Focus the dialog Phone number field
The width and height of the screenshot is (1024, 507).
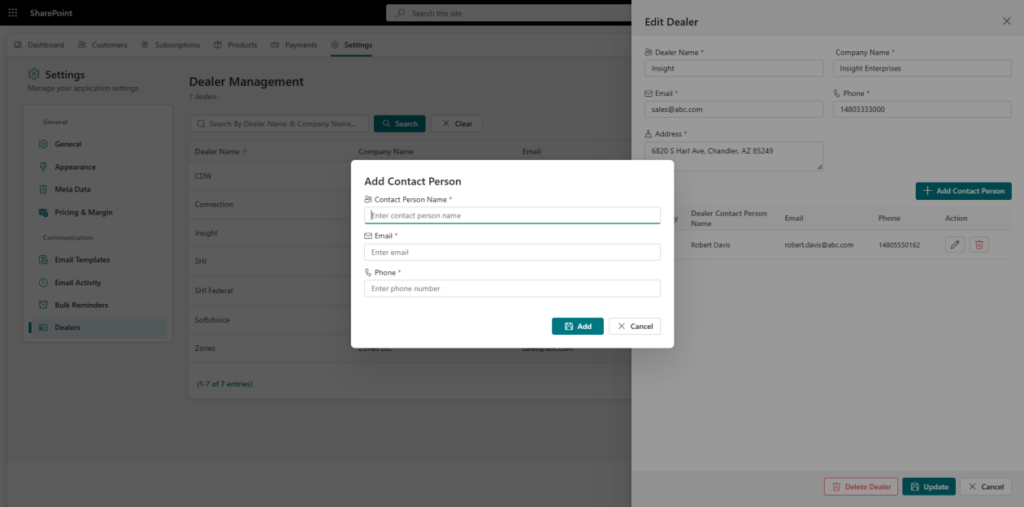point(512,288)
